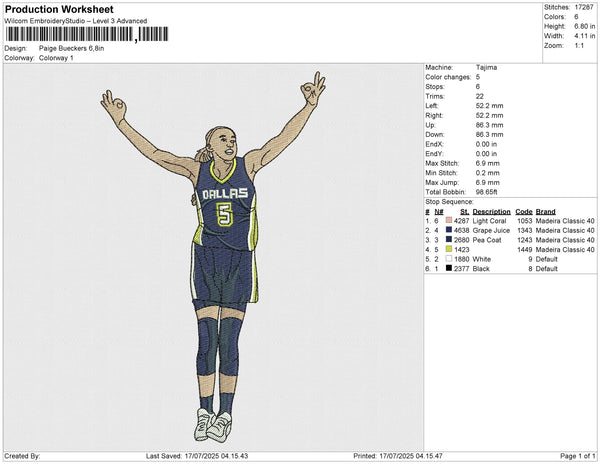
Task: Click the barcode in the header
Action: 87,34
